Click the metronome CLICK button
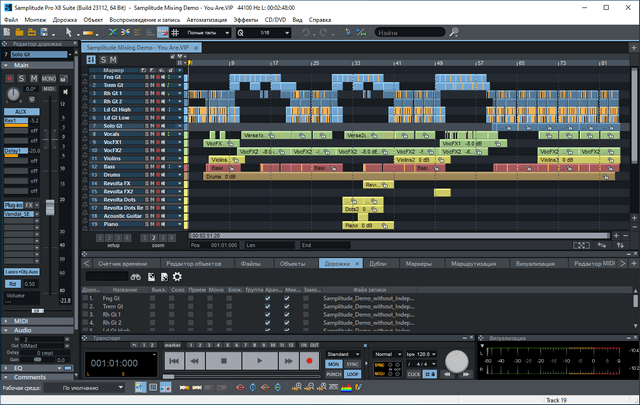The height and width of the screenshot is (405, 640). 413,372
